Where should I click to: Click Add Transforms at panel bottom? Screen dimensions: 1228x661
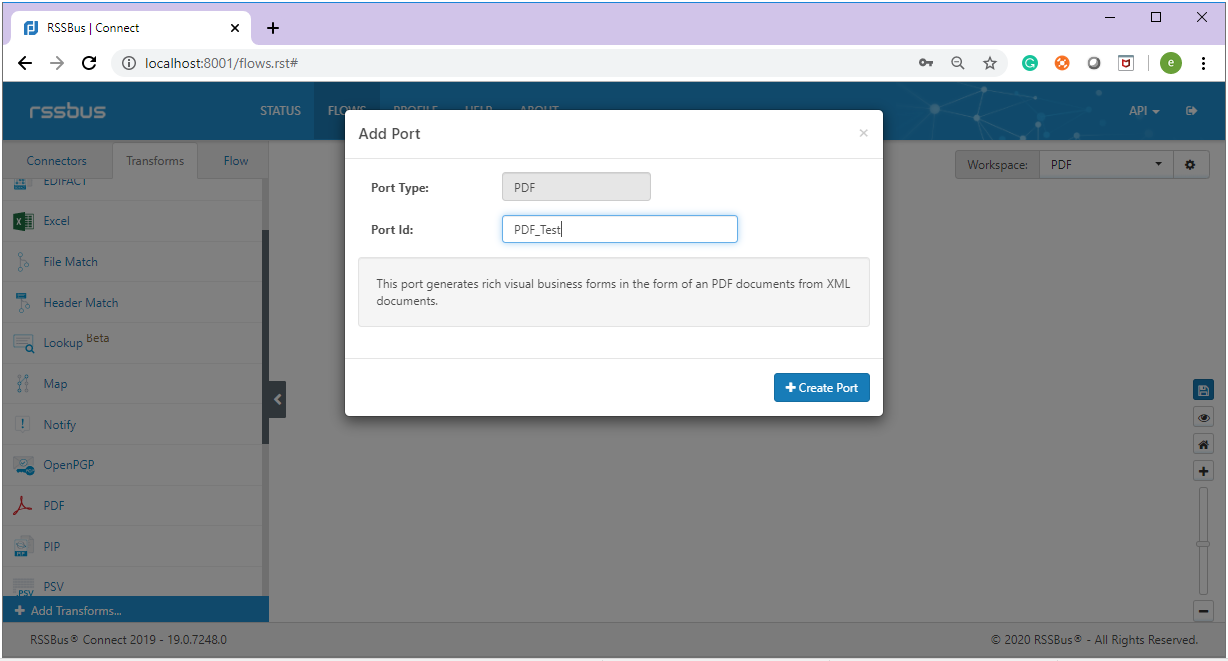(x=135, y=610)
